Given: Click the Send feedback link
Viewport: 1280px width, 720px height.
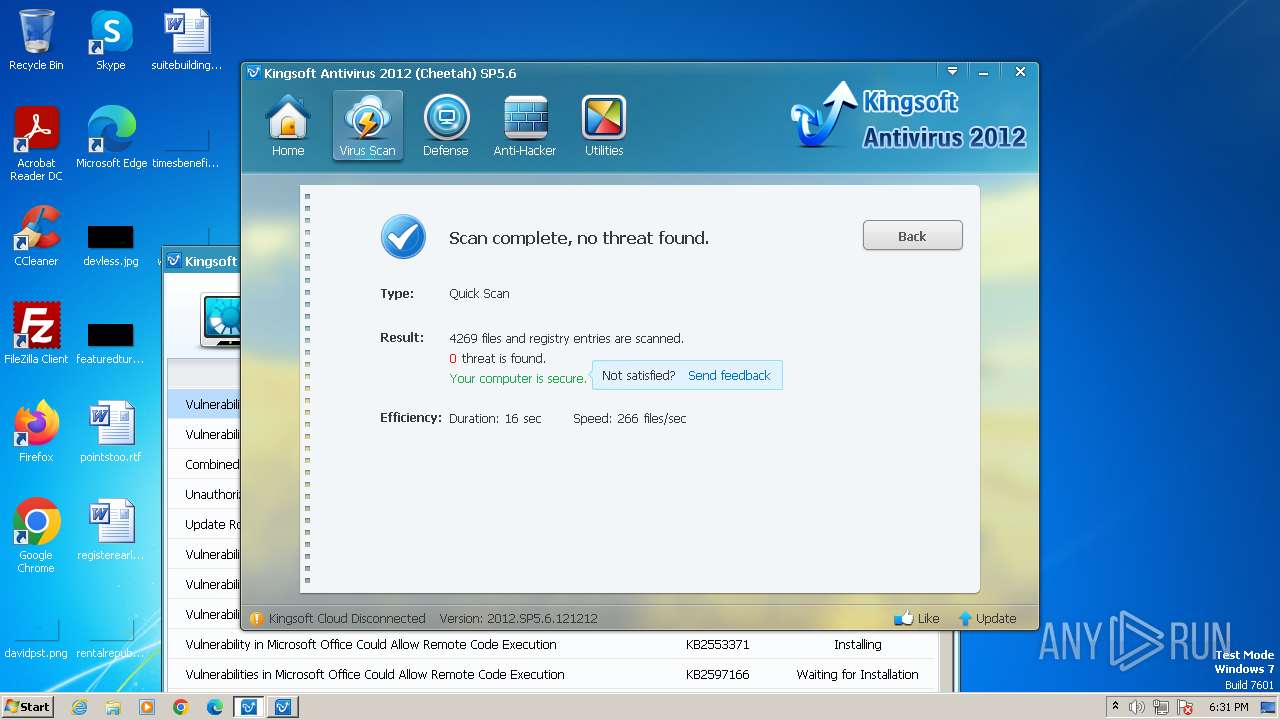Looking at the screenshot, I should coord(729,376).
